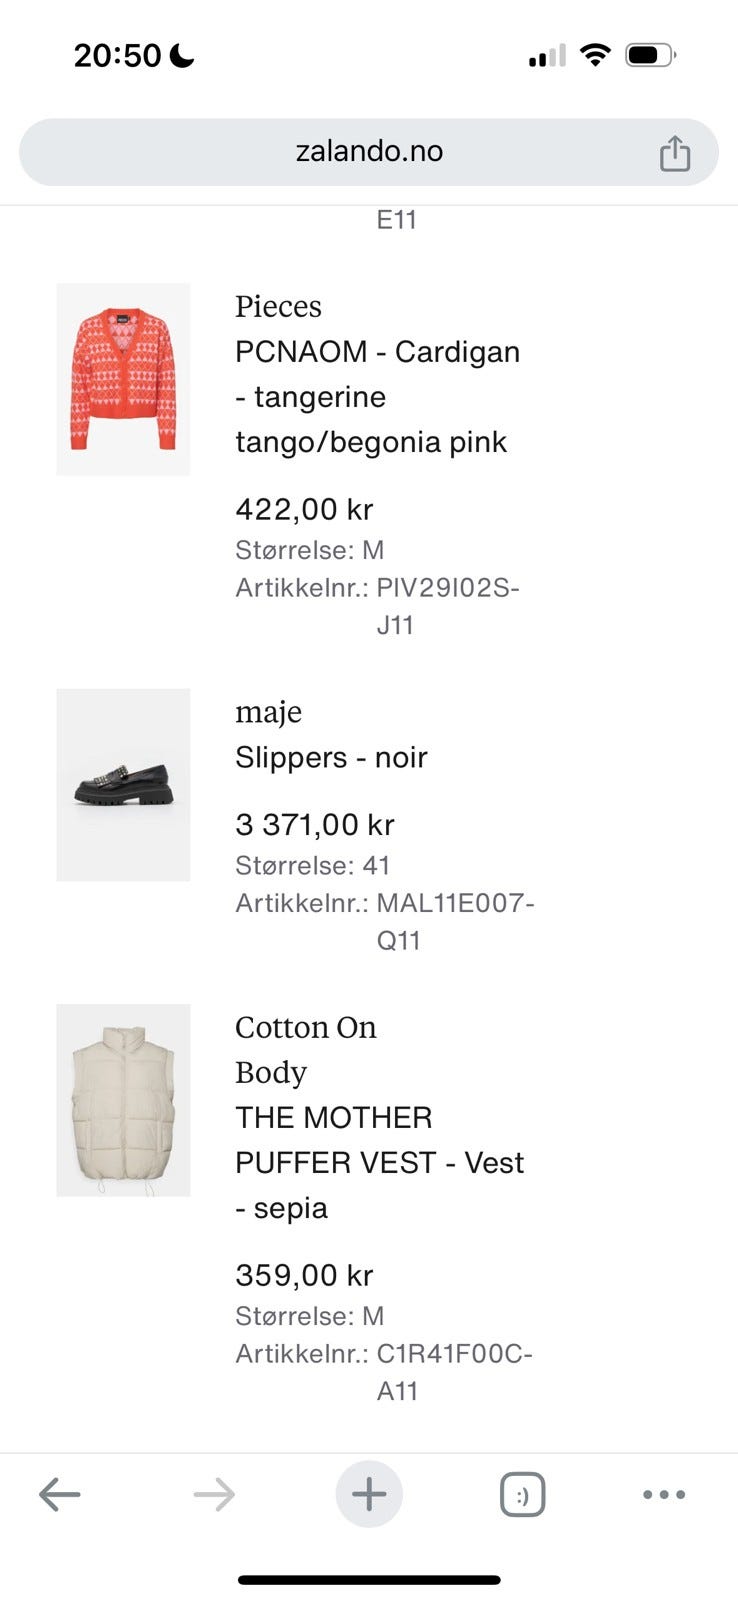Tap the Slippers - noir product name
This screenshot has height=1600, width=738.
(x=331, y=757)
